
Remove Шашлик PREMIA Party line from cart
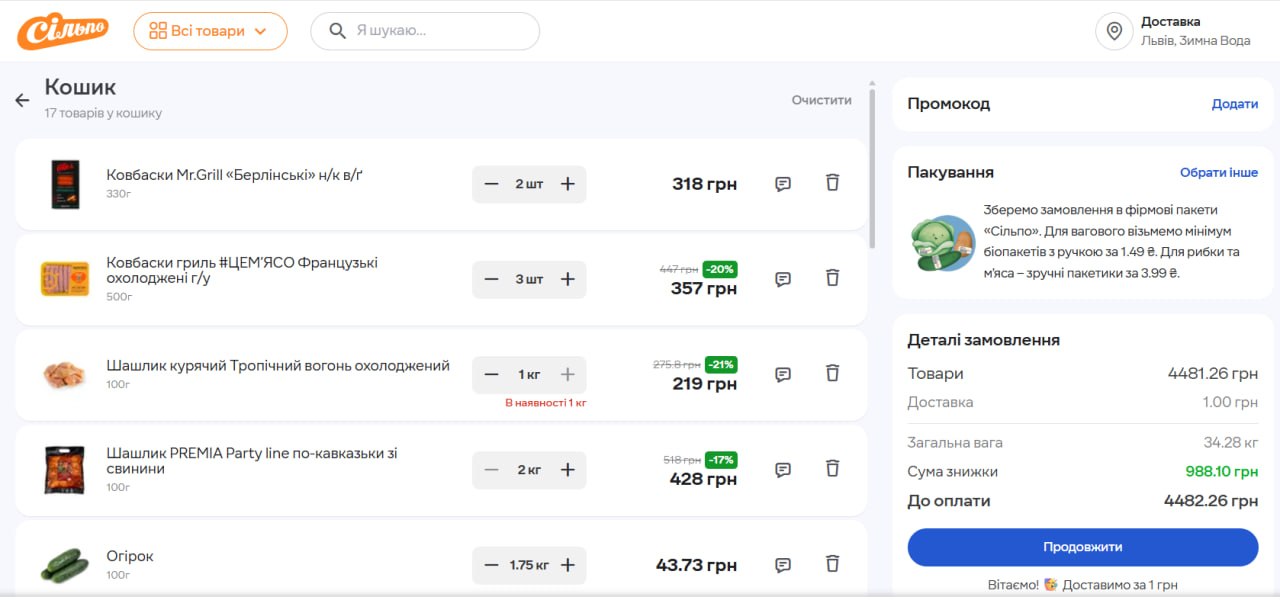832,468
